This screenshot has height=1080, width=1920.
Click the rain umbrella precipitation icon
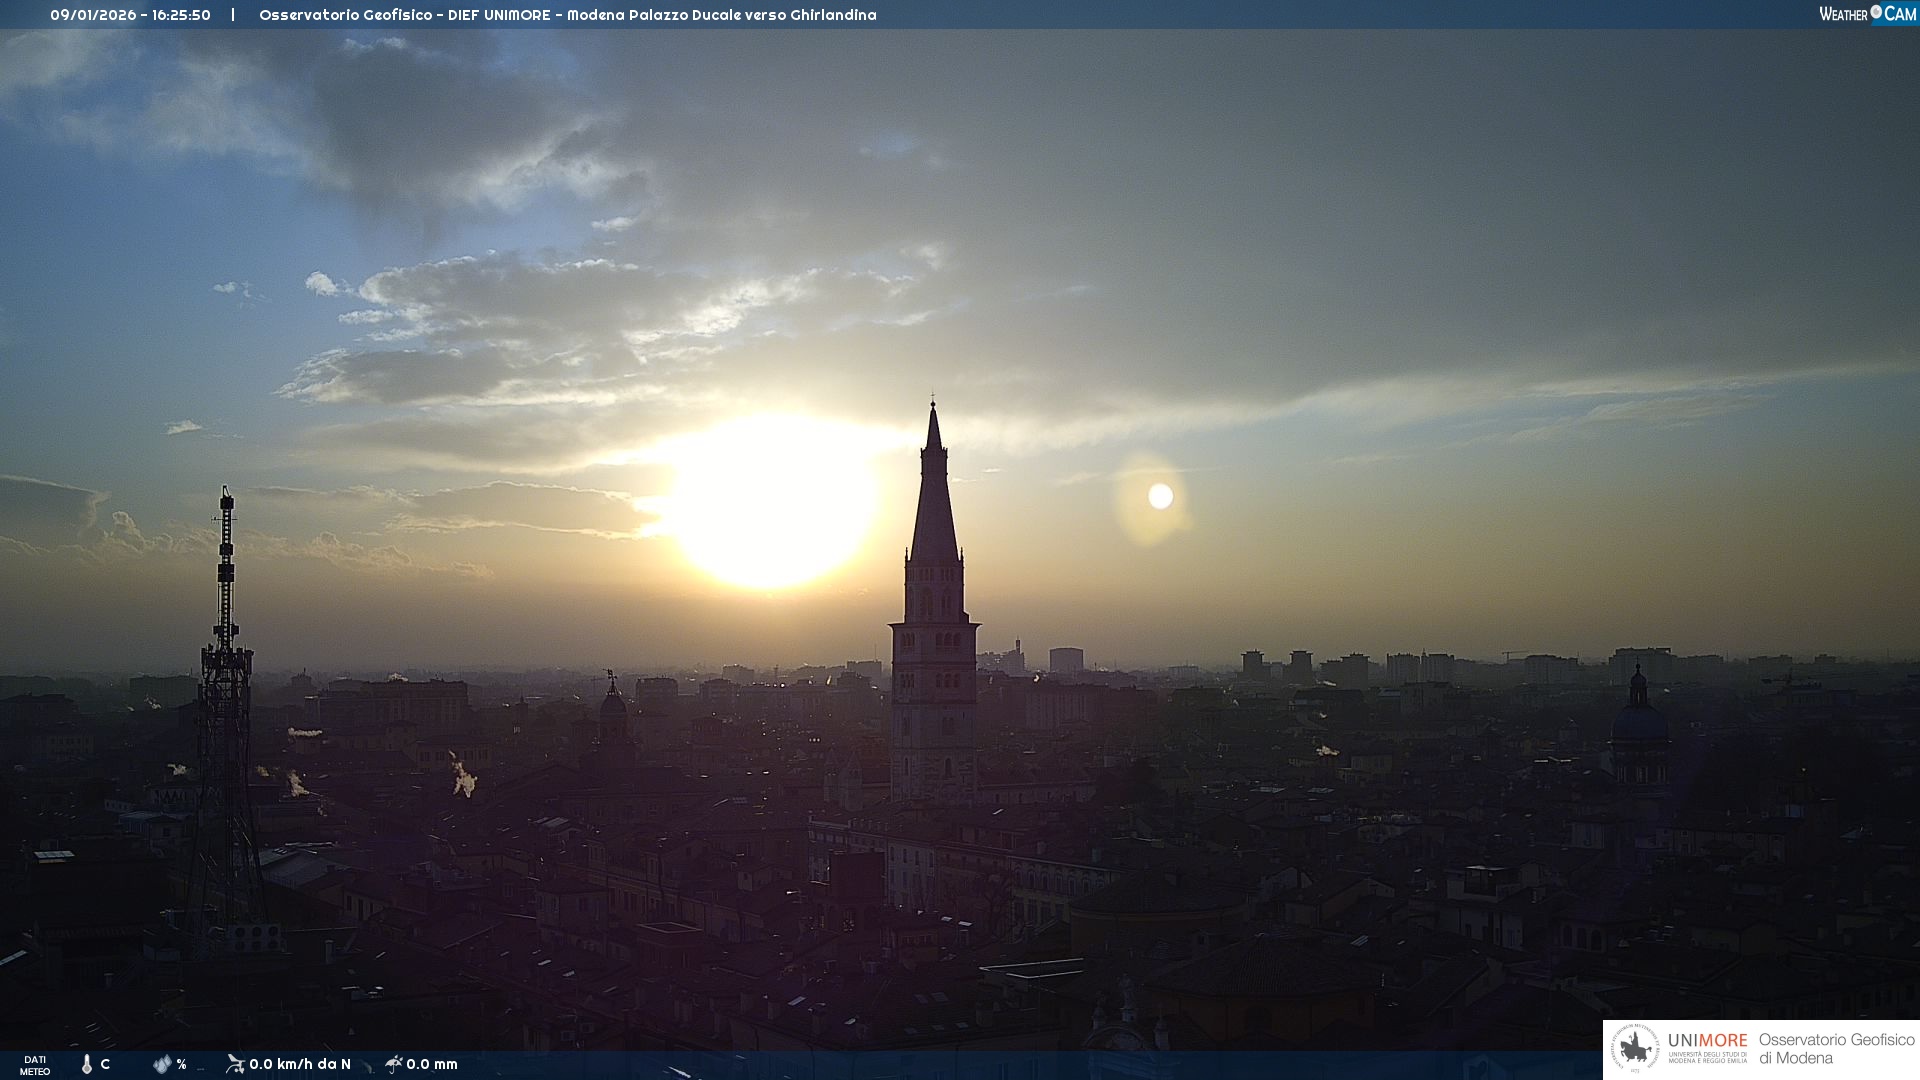point(393,1064)
